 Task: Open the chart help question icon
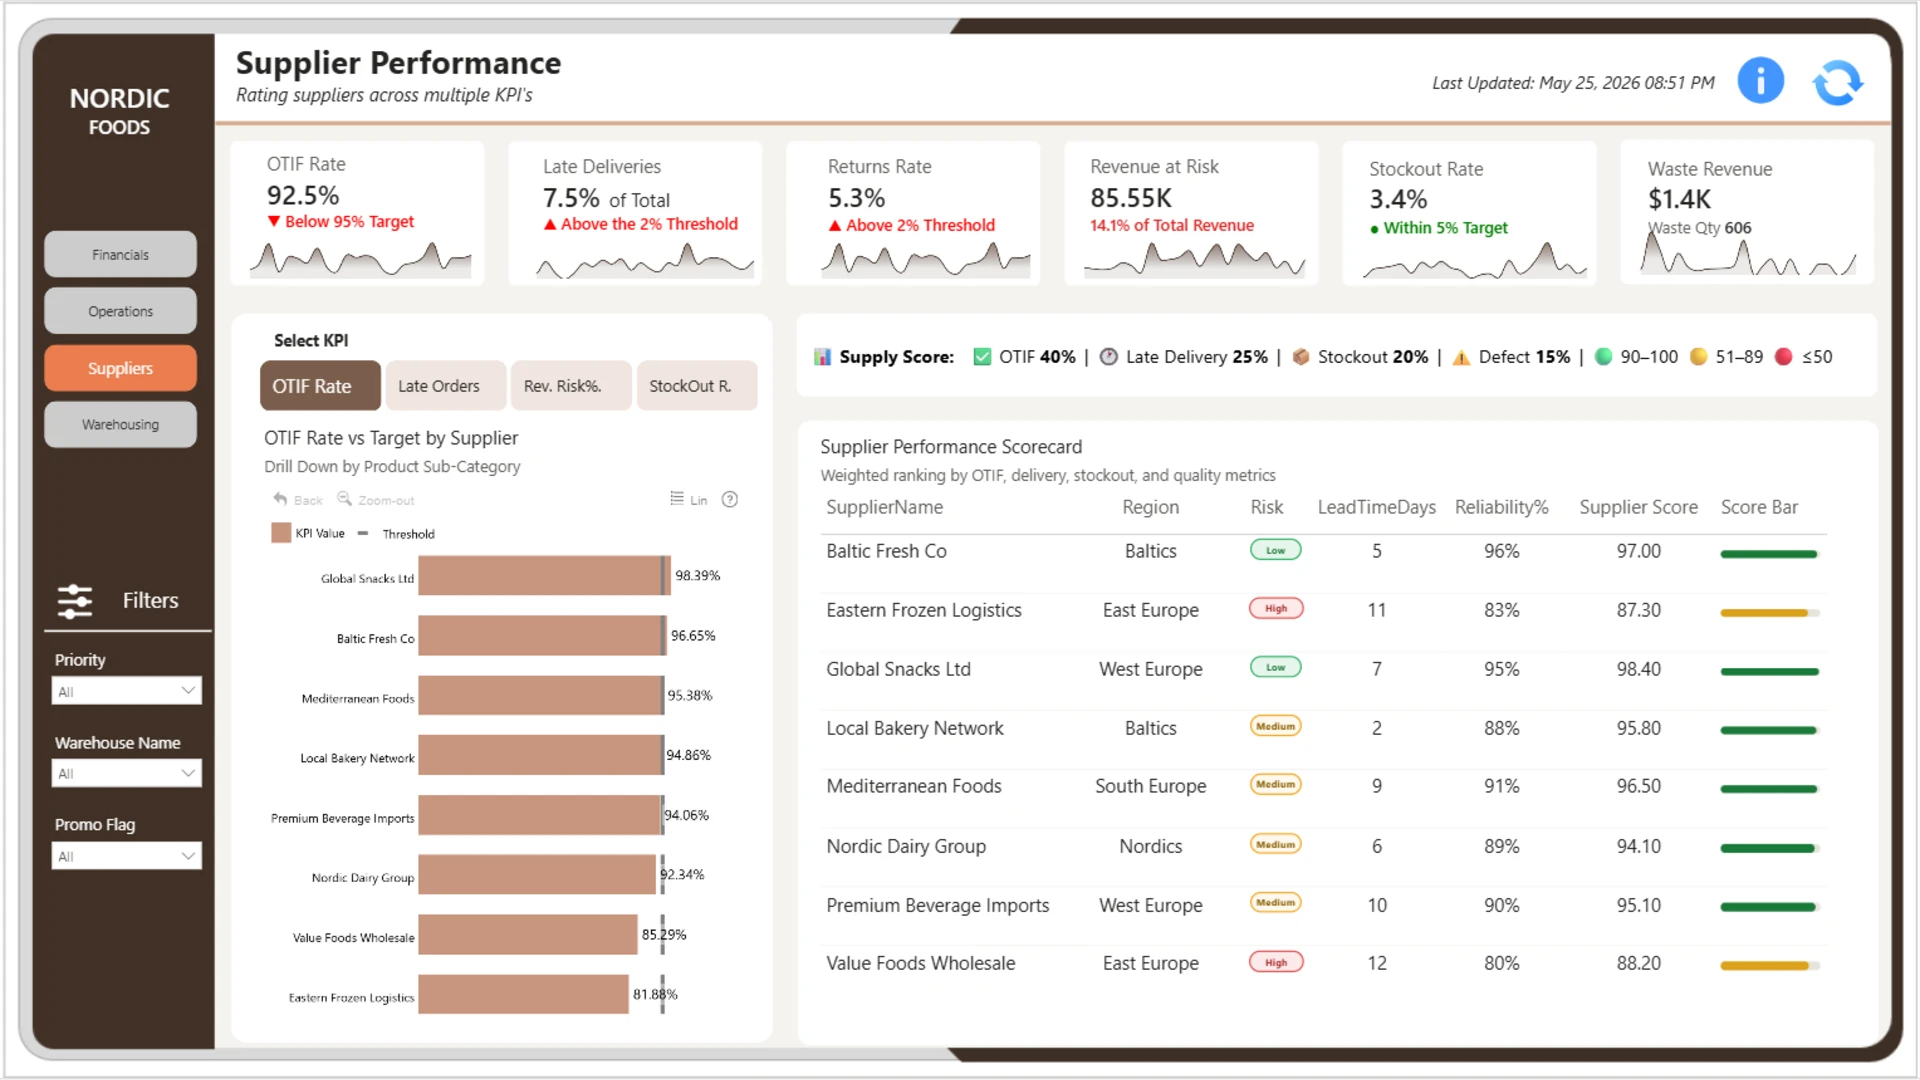point(730,500)
